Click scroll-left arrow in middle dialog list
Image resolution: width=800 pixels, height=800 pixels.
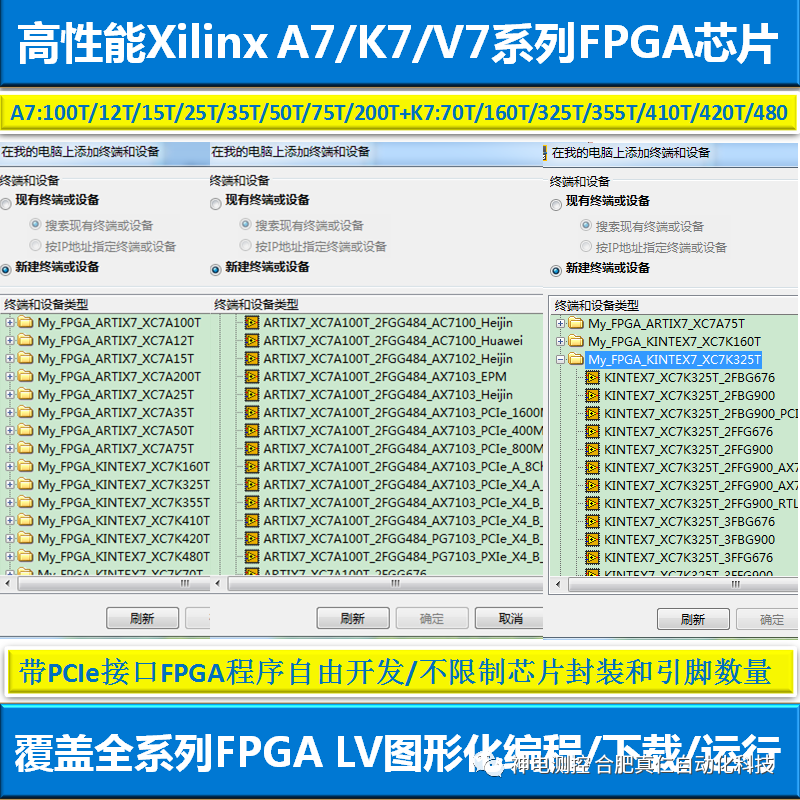(218, 583)
